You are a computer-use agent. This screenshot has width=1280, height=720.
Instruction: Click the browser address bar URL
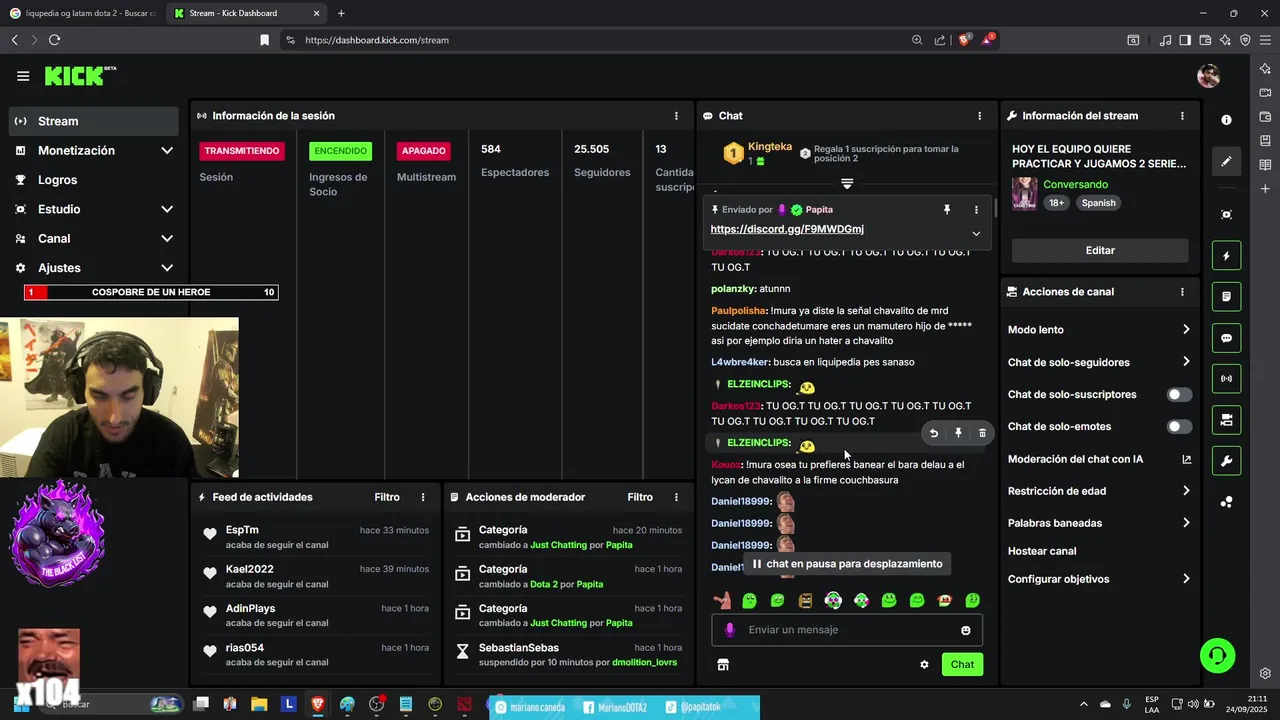377,40
